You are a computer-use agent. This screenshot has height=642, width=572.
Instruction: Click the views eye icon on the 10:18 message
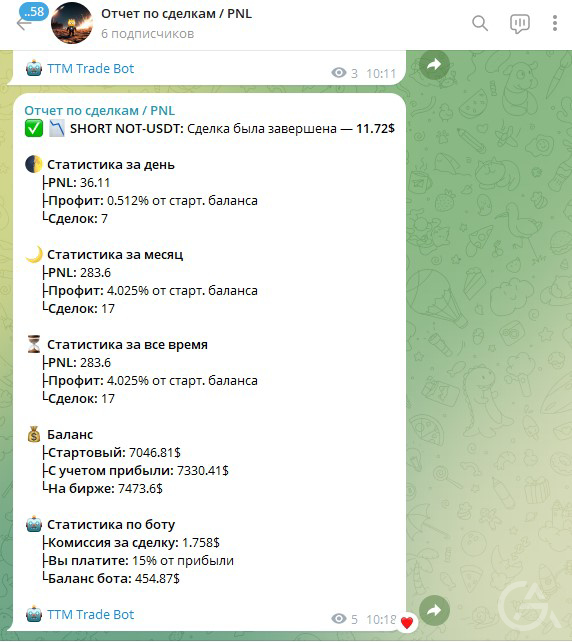(x=339, y=619)
